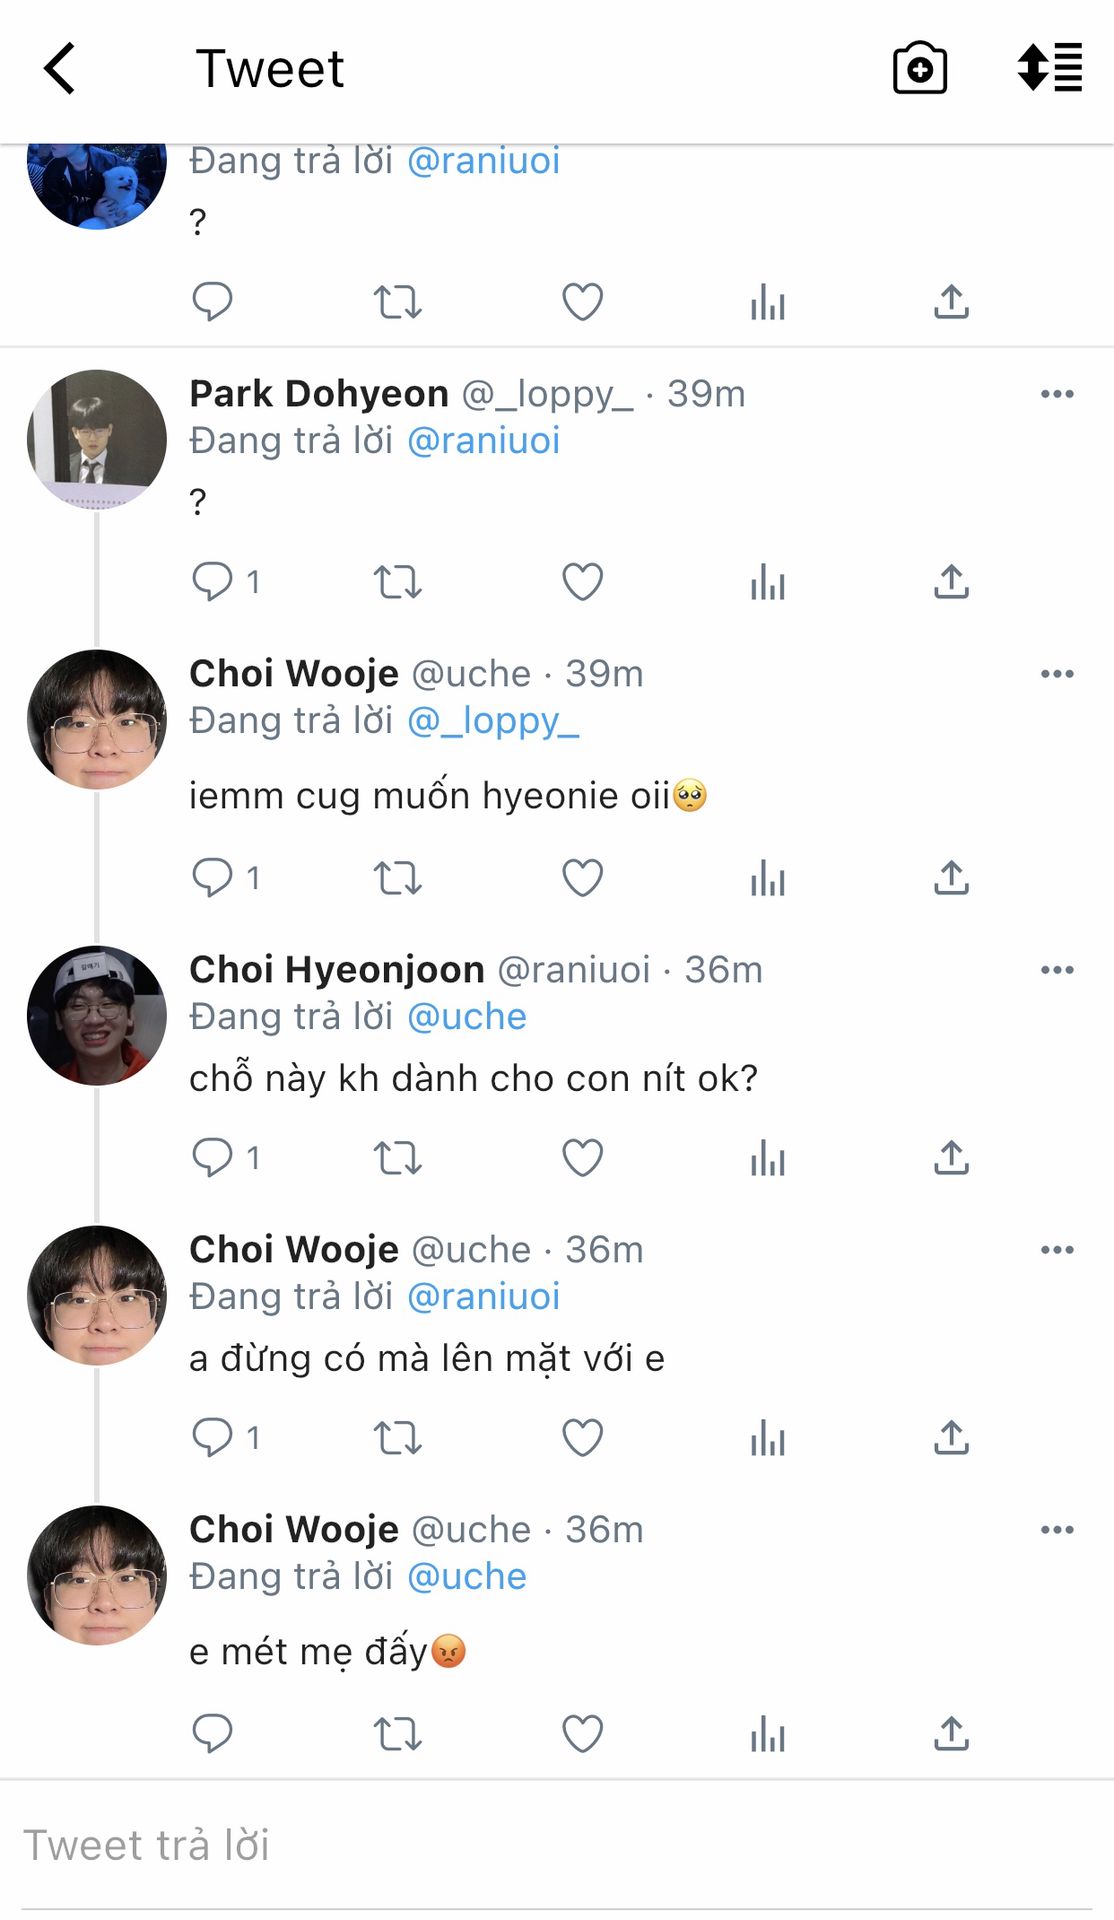The height and width of the screenshot is (1920, 1114).
Task: Open the camera add icon
Action: click(919, 68)
